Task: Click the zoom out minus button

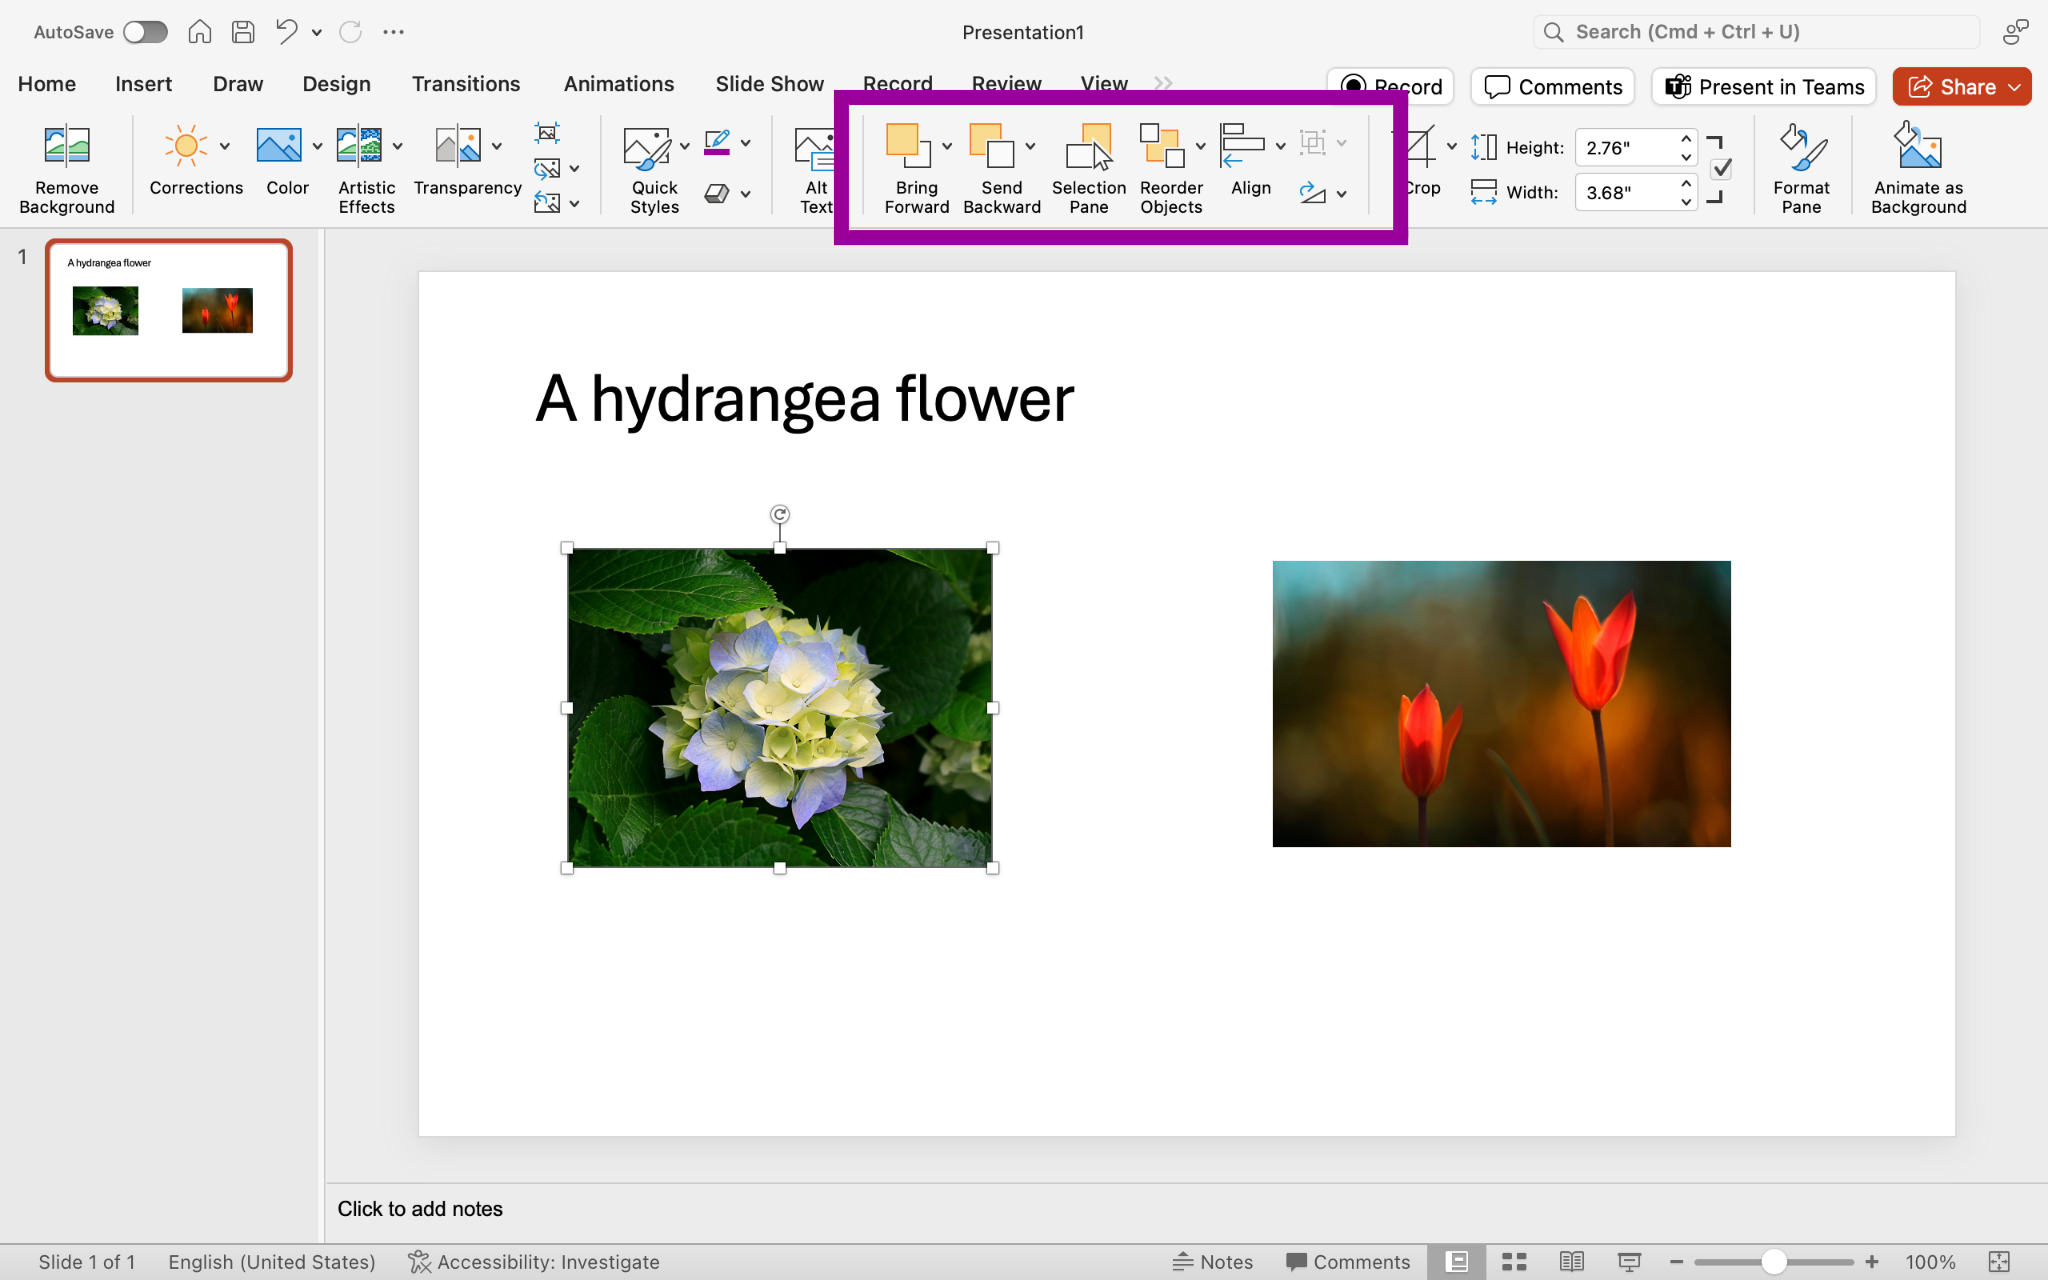Action: [x=1676, y=1262]
